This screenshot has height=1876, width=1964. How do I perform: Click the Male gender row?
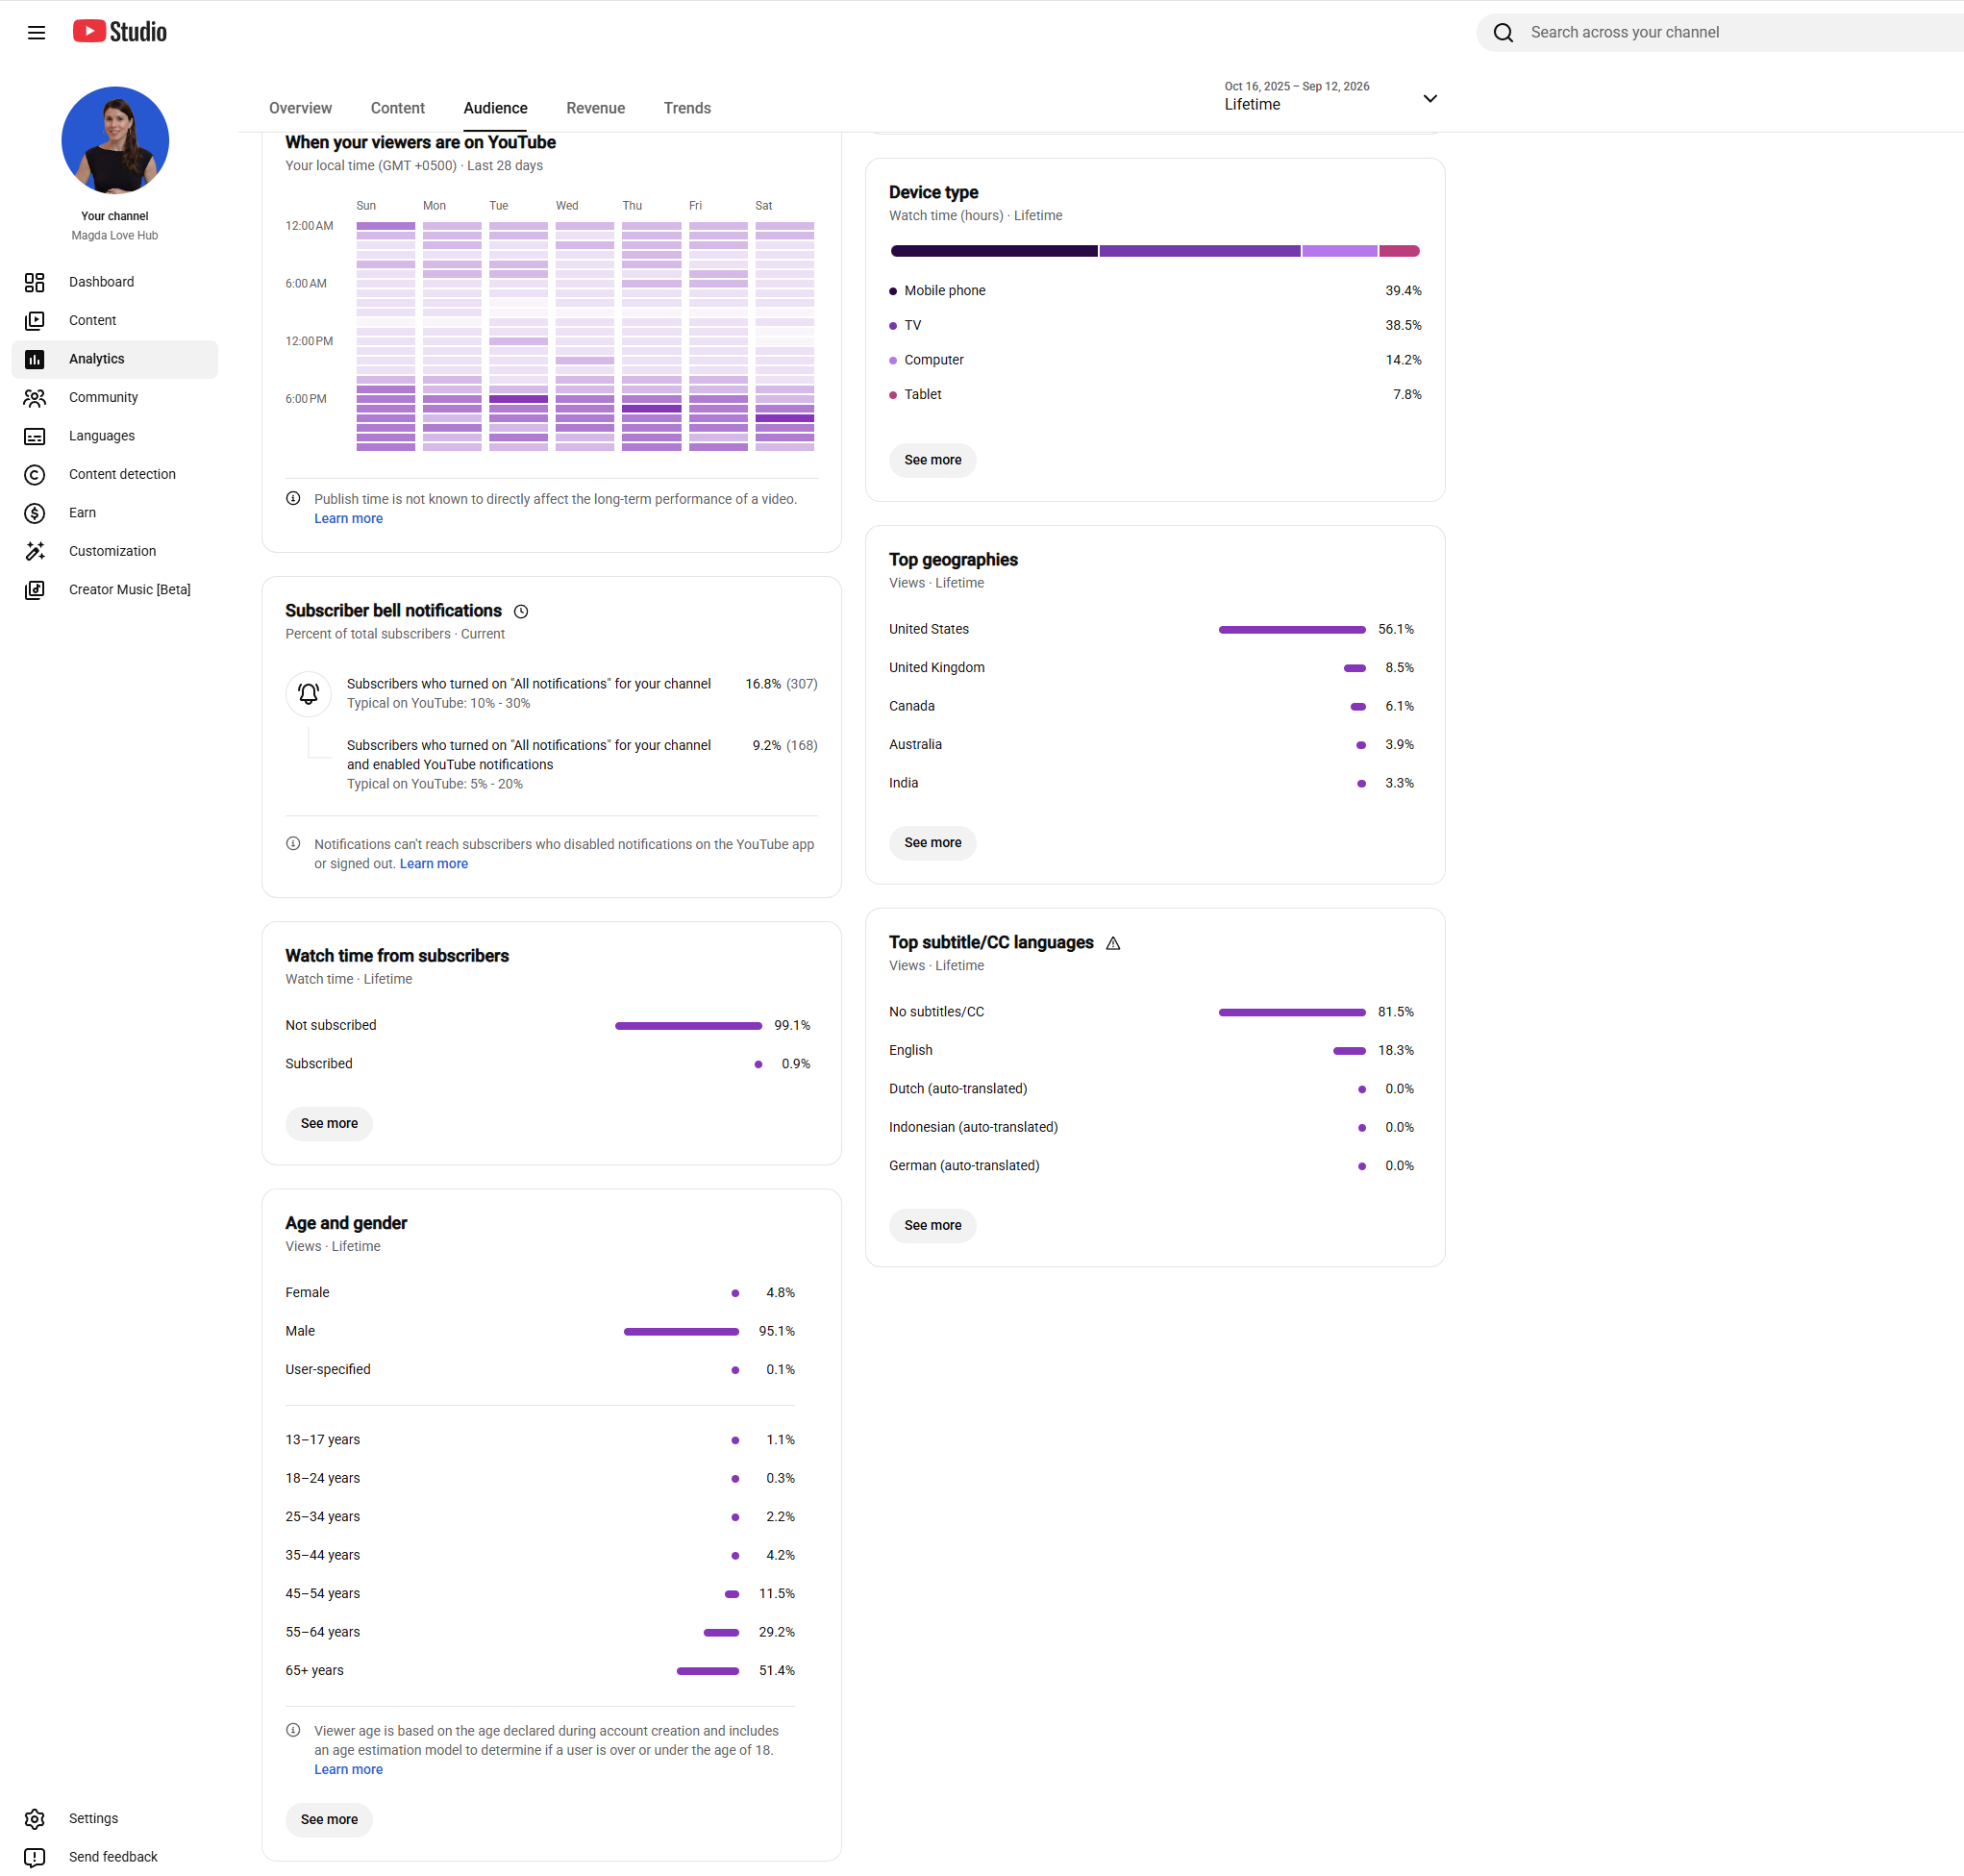(x=540, y=1331)
